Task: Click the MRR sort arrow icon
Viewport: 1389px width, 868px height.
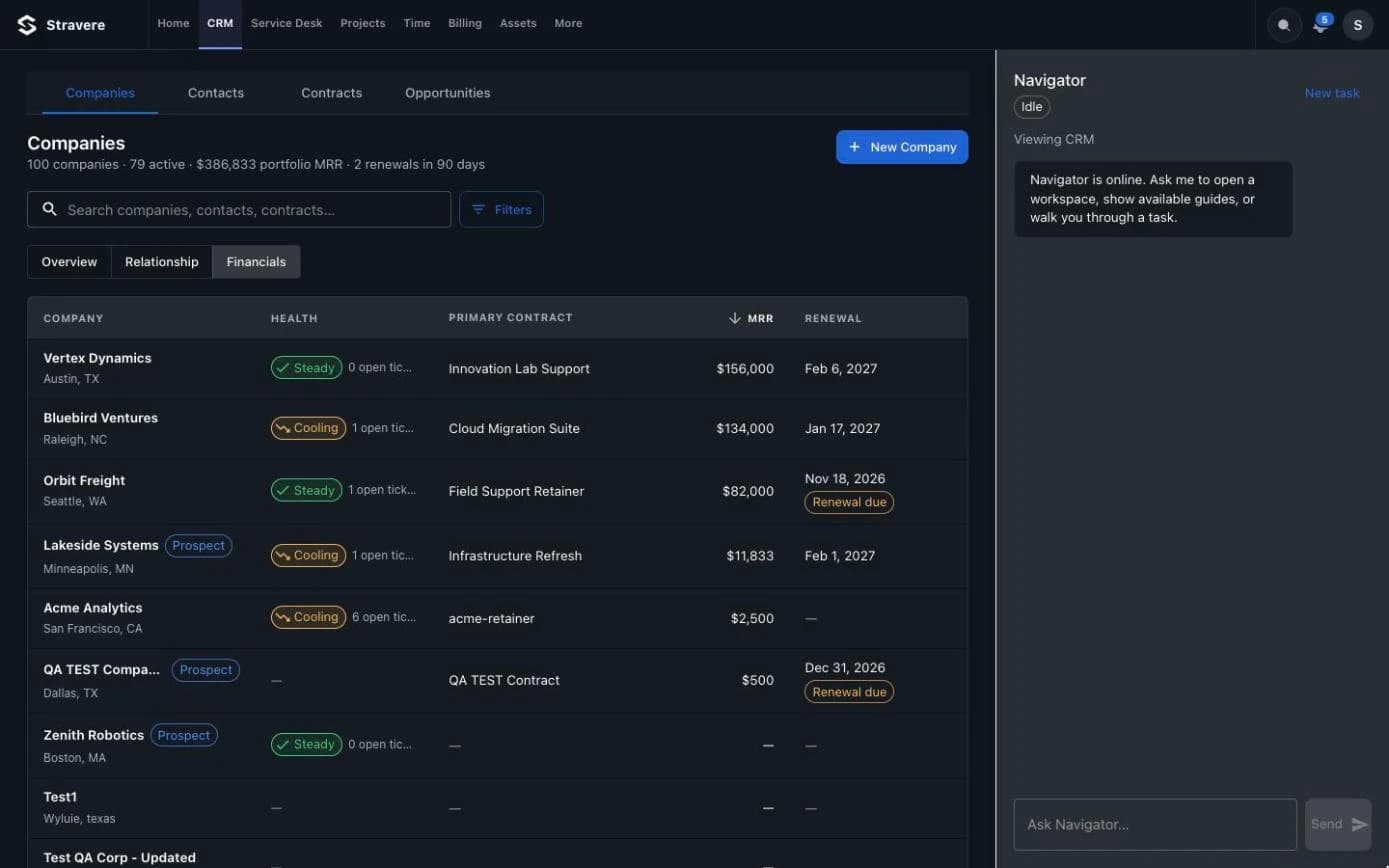Action: pyautogui.click(x=735, y=318)
